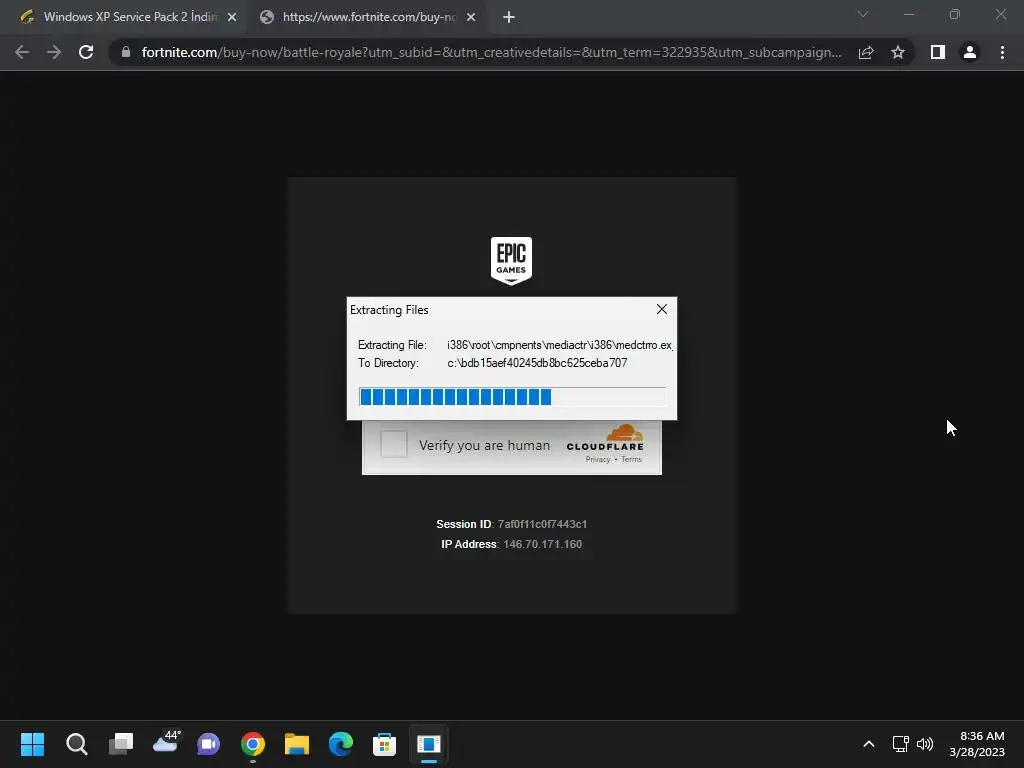Open the tab search dropdown arrow

coord(863,14)
